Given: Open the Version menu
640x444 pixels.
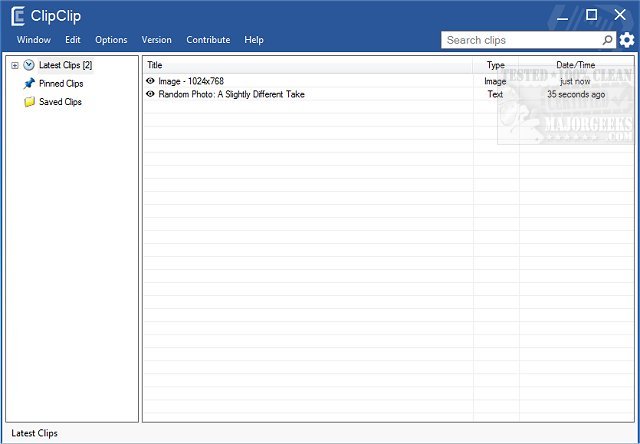Looking at the screenshot, I should [156, 40].
